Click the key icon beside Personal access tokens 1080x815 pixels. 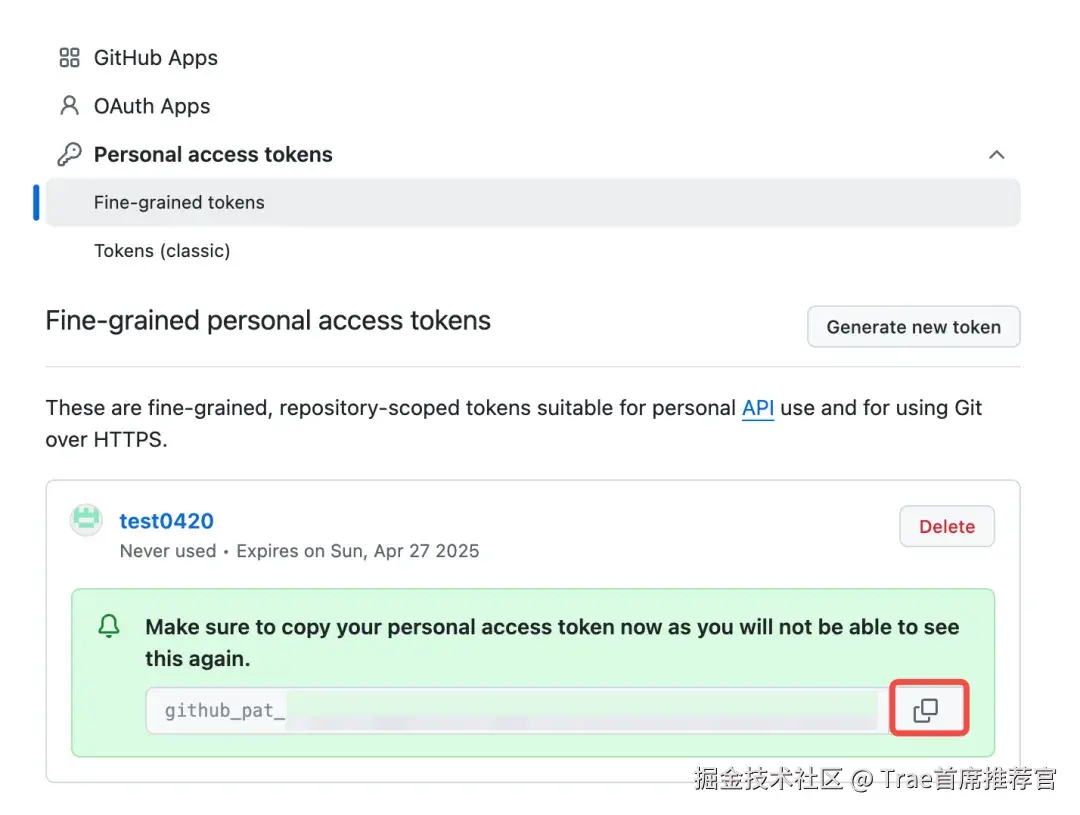(x=70, y=154)
